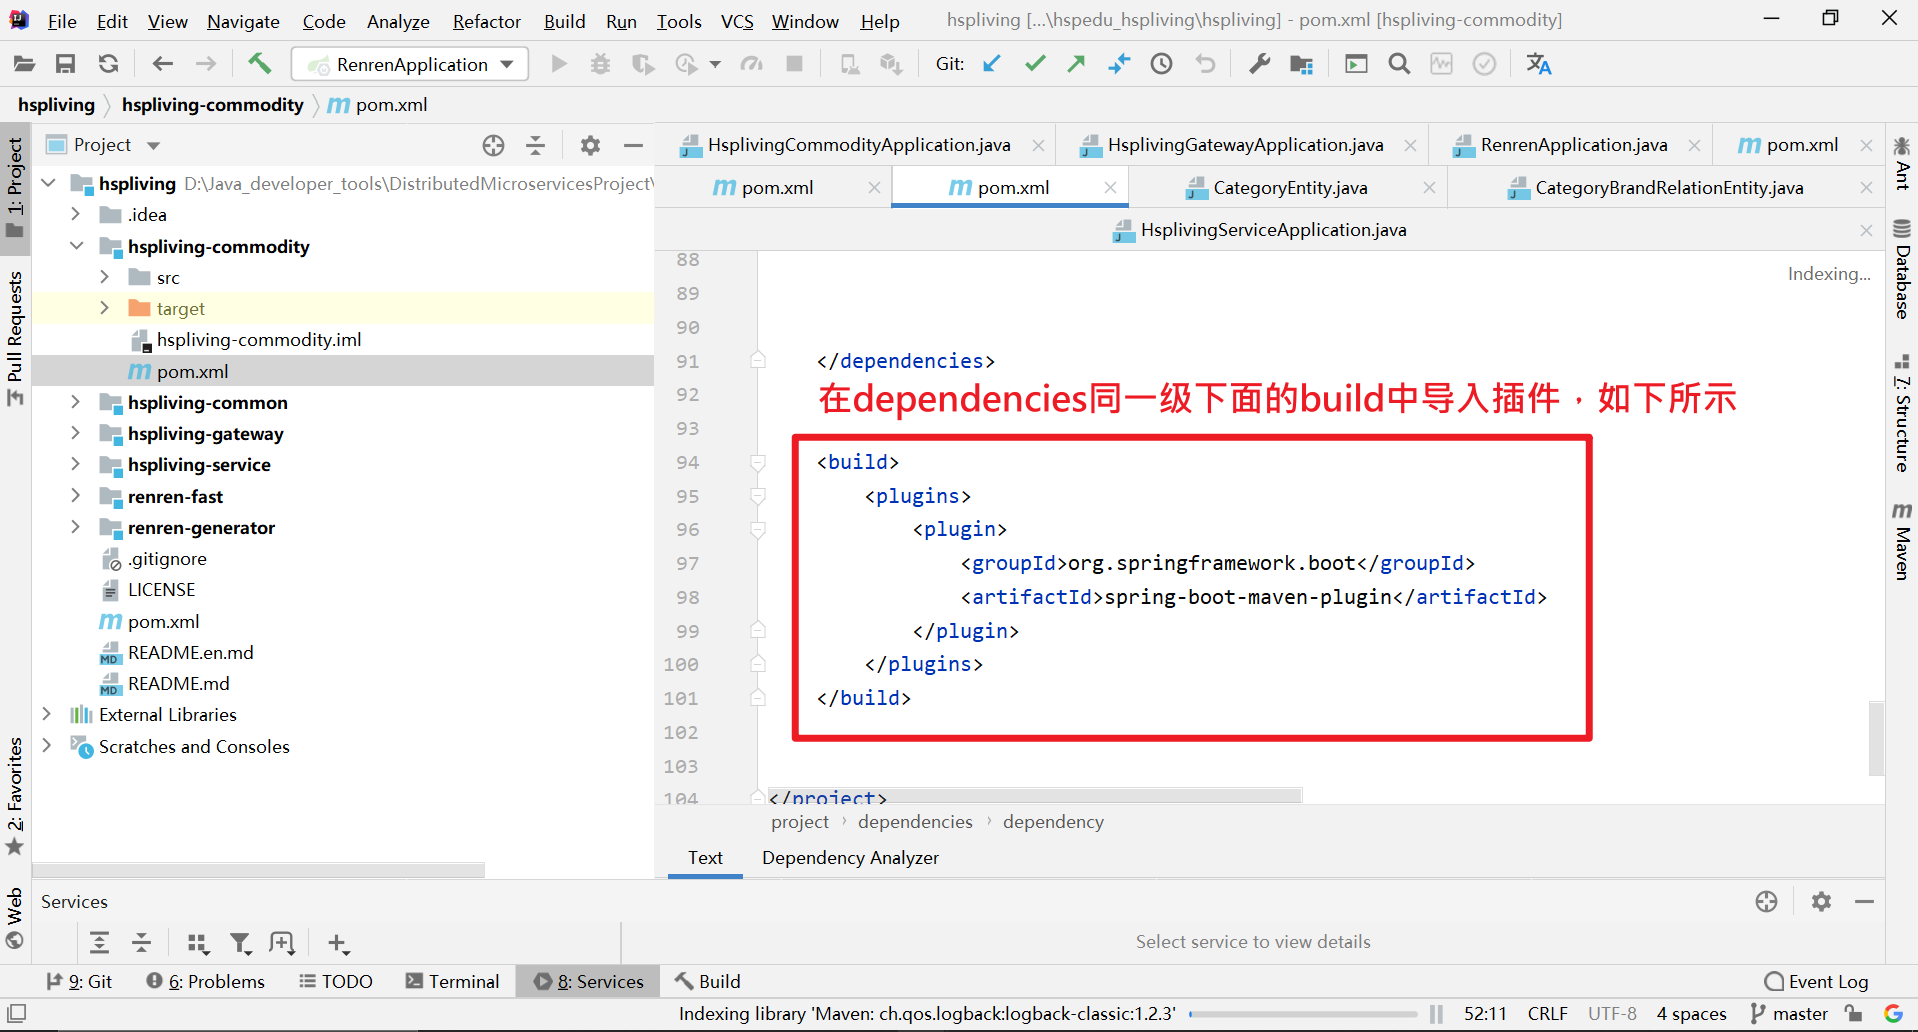This screenshot has height=1032, width=1918.
Task: Open Project panel gear options
Action: click(x=590, y=145)
